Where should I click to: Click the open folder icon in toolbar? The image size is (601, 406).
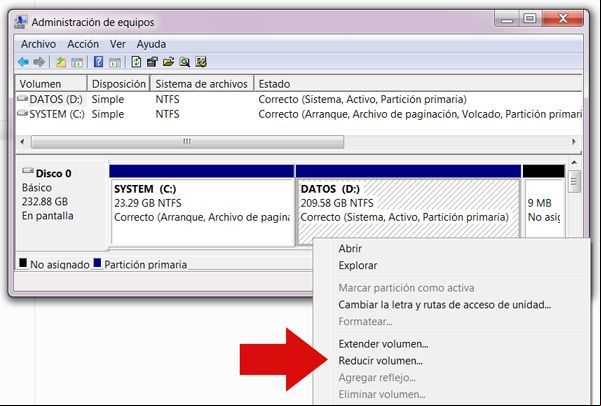[x=168, y=62]
